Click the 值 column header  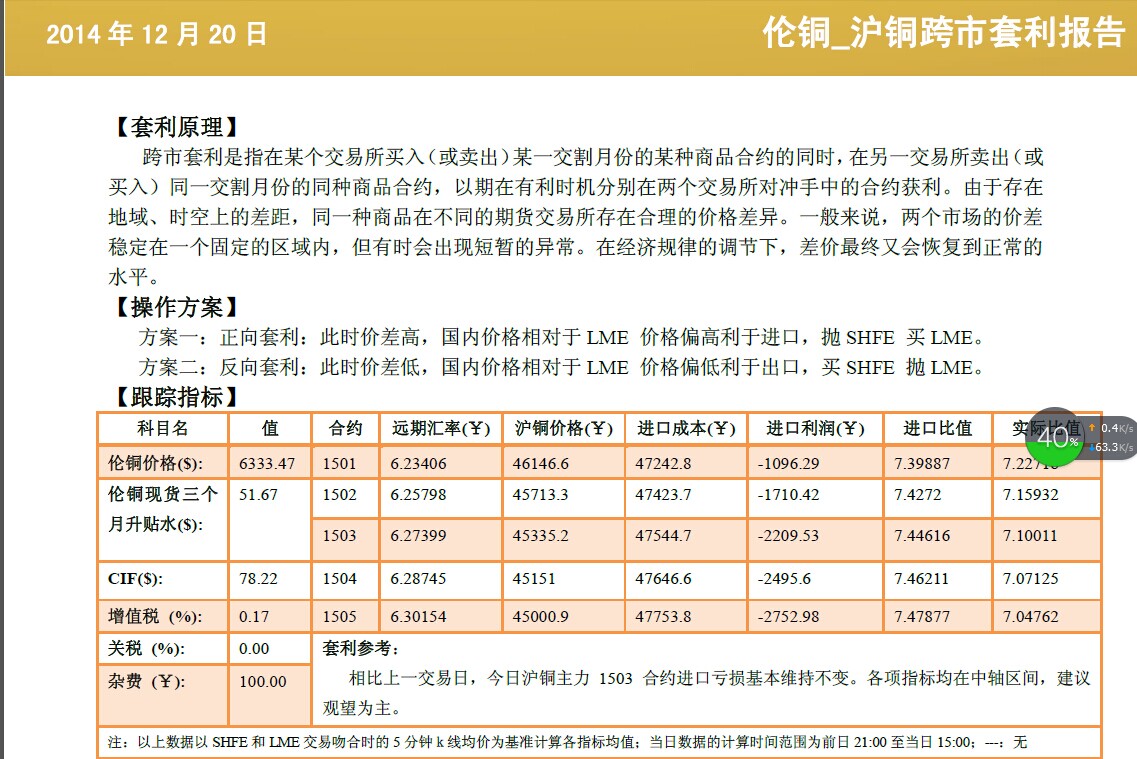coord(270,428)
